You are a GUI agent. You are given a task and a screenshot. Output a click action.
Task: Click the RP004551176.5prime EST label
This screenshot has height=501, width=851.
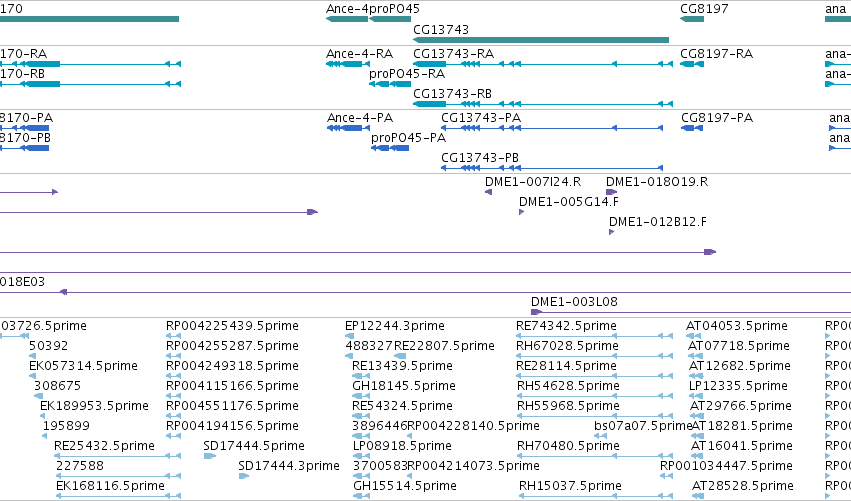coord(232,406)
